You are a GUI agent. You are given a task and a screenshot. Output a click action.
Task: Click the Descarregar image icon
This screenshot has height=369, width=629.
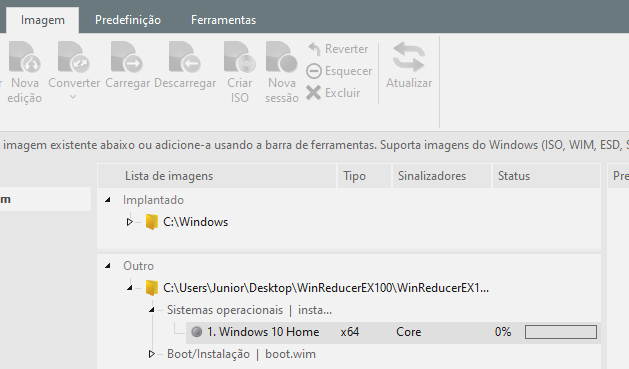point(185,57)
